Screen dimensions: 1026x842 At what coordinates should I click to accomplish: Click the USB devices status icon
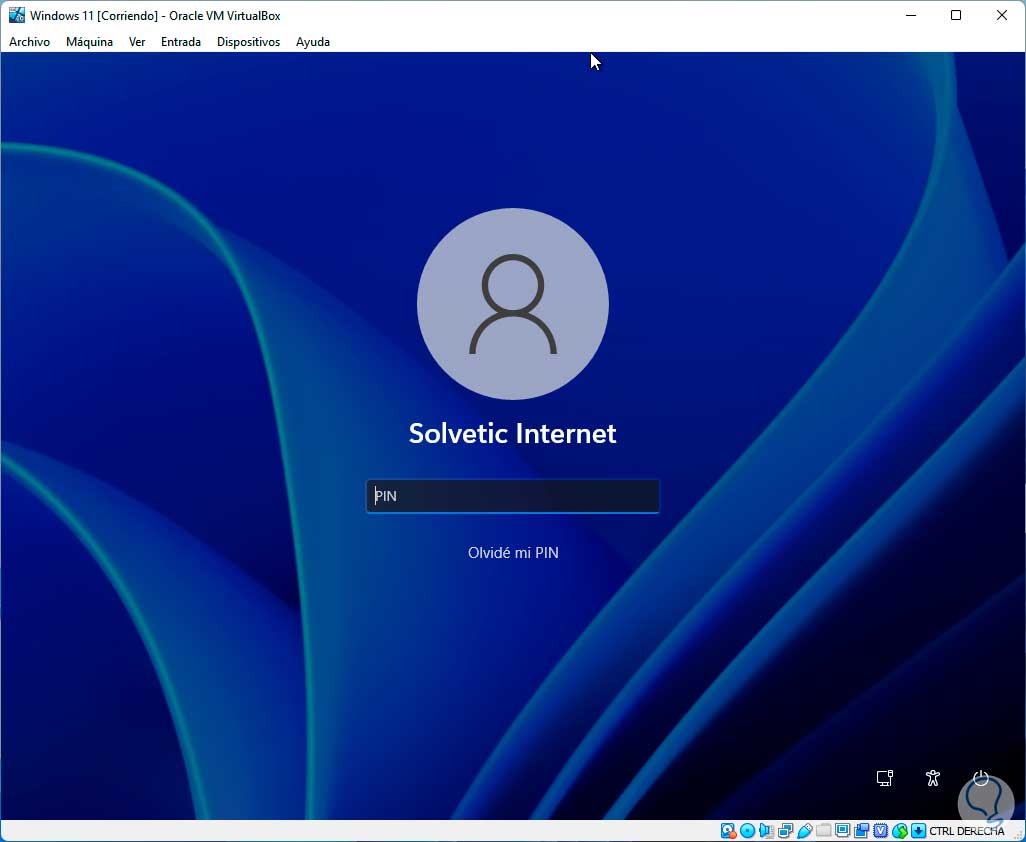point(805,831)
